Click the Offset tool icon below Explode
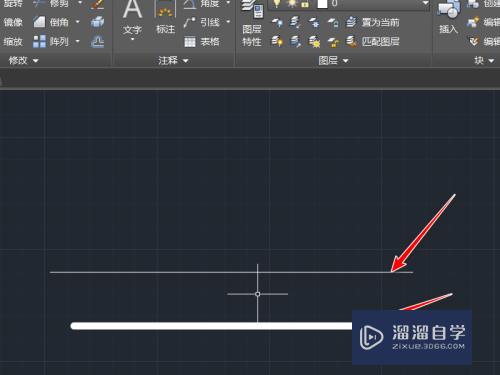Viewport: 500px width, 375px height. pyautogui.click(x=97, y=41)
